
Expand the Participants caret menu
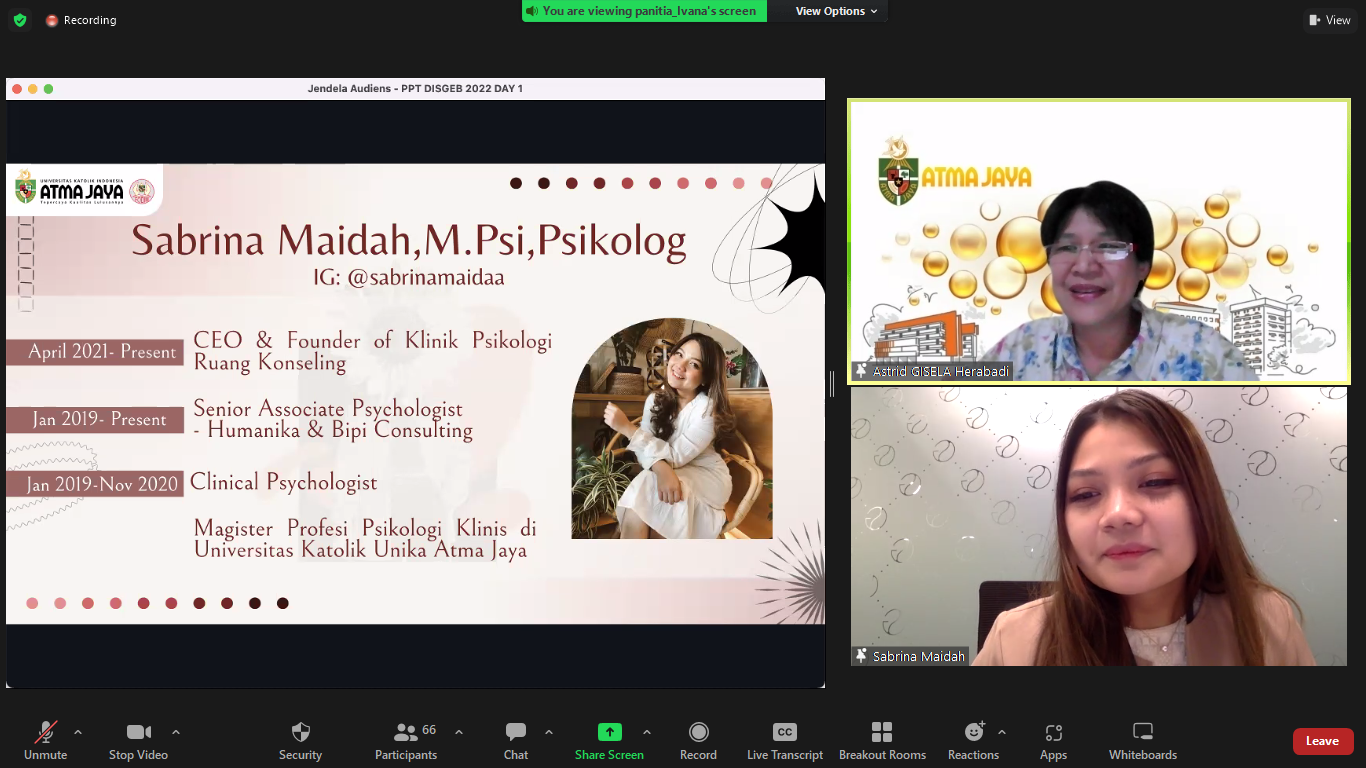point(459,732)
